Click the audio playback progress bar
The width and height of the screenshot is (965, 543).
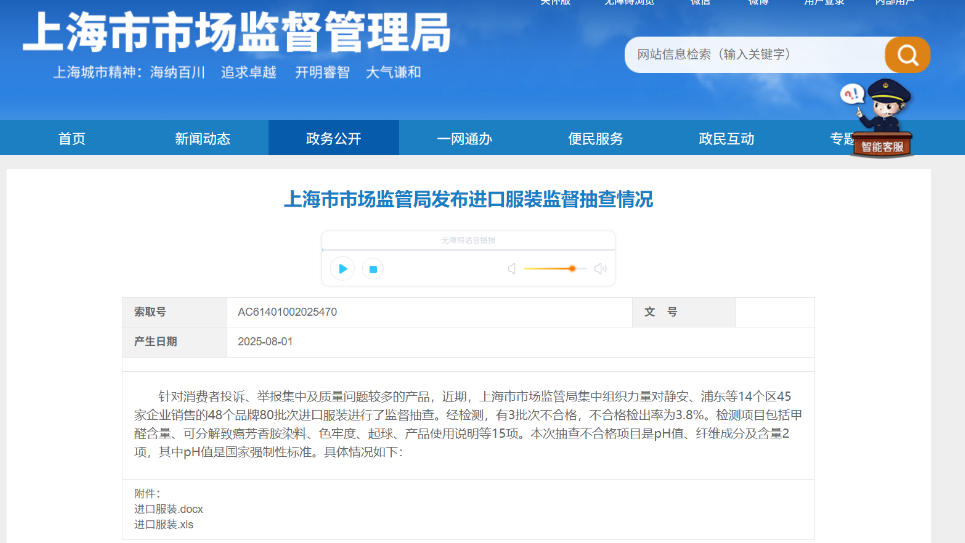[468, 249]
